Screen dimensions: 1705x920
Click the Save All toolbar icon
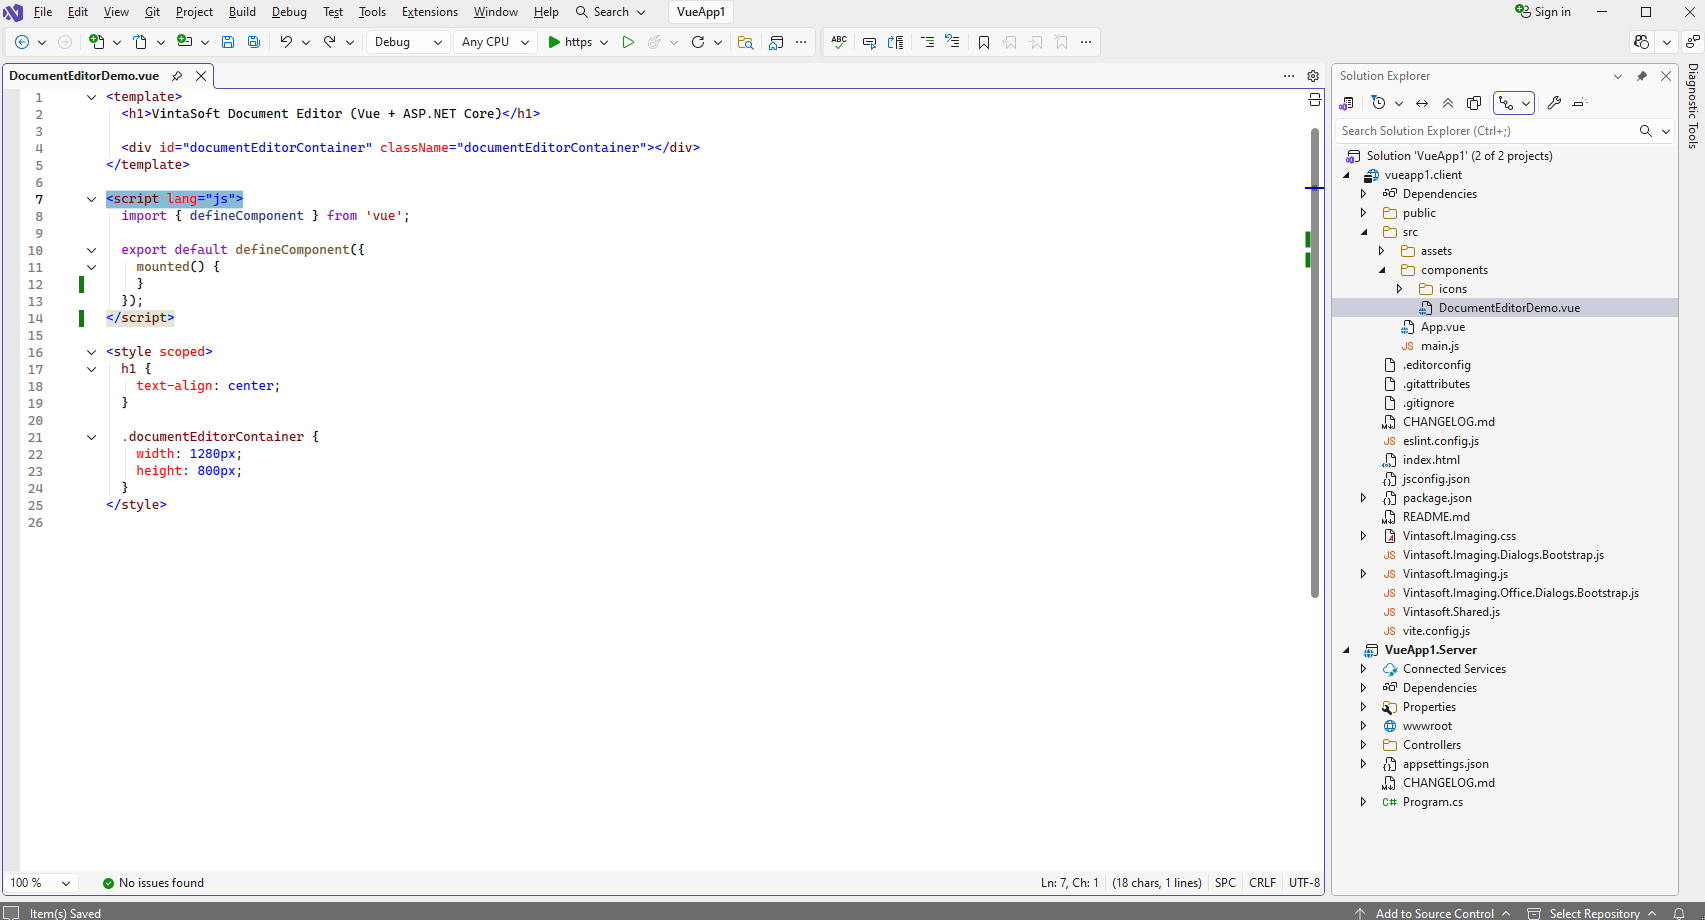click(254, 42)
